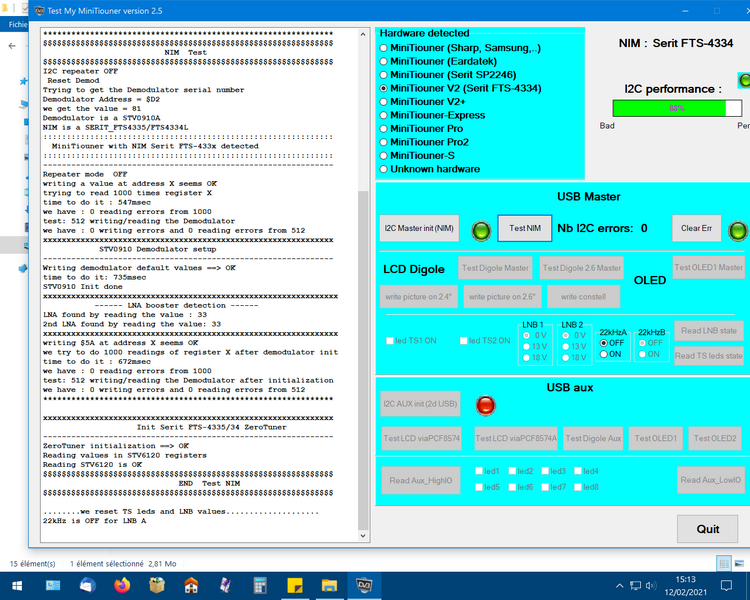Click Read LNB state button

[709, 331]
